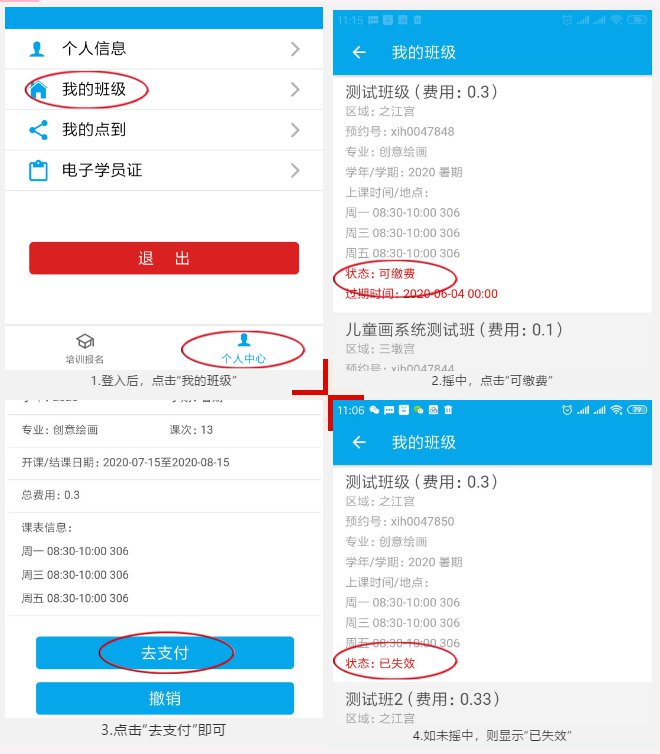Switch to 个人中心 bottom tab
Viewport: 660px width, 754px height.
tap(244, 349)
